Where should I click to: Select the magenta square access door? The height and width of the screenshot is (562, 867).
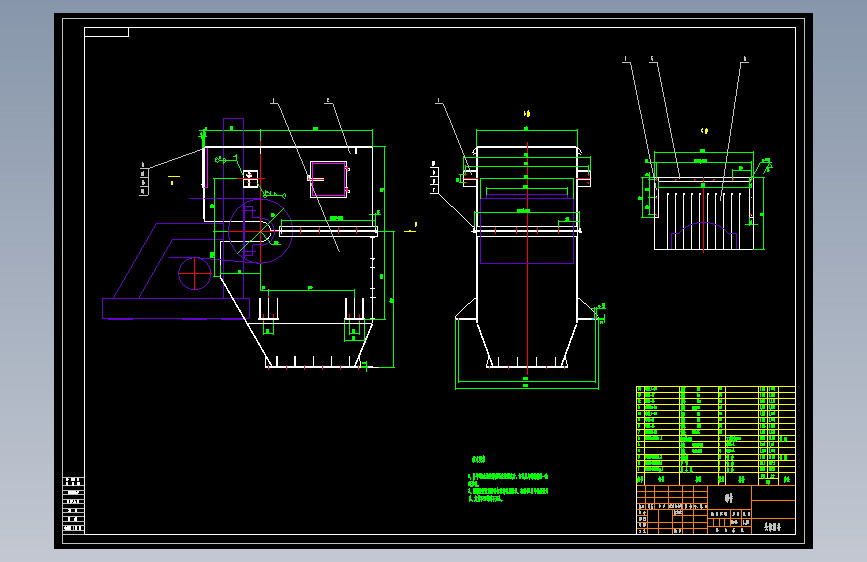[x=328, y=179]
